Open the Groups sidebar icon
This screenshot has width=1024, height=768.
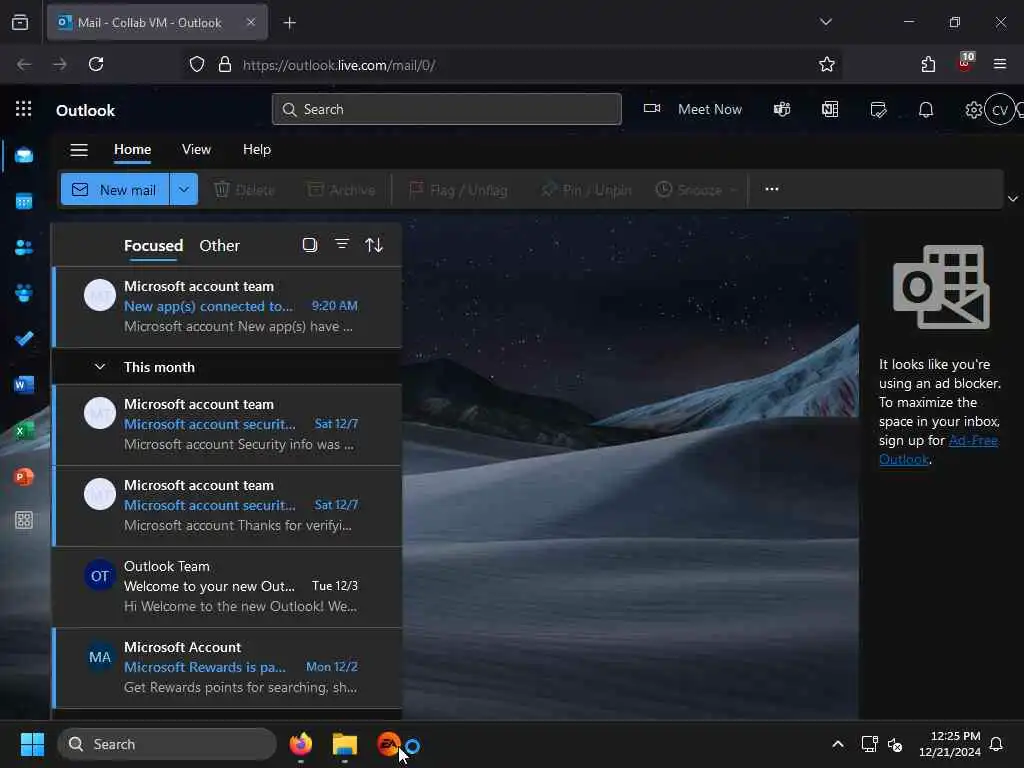click(24, 293)
